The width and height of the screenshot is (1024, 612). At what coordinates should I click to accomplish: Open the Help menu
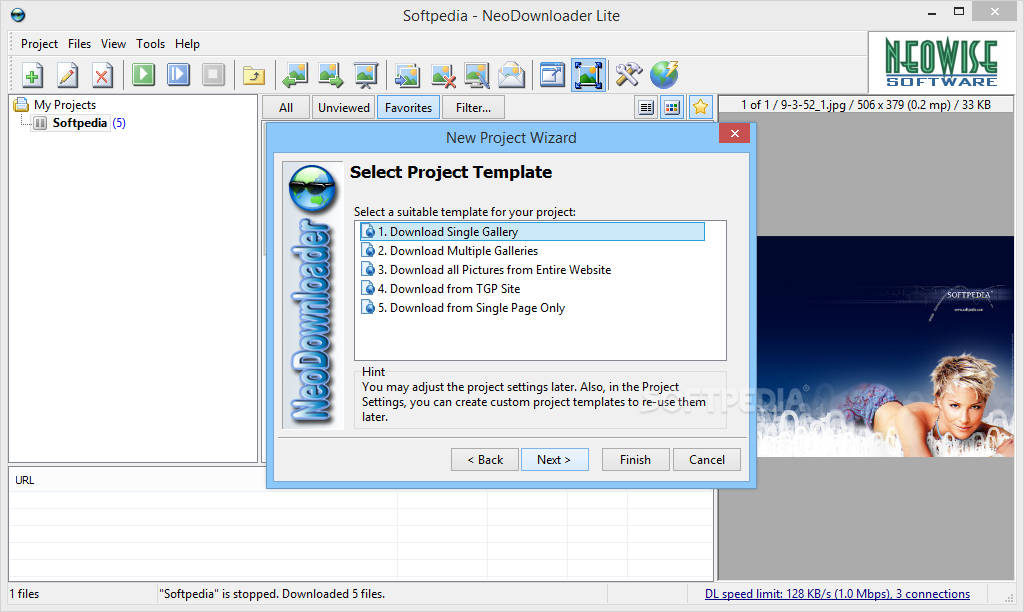(x=187, y=44)
